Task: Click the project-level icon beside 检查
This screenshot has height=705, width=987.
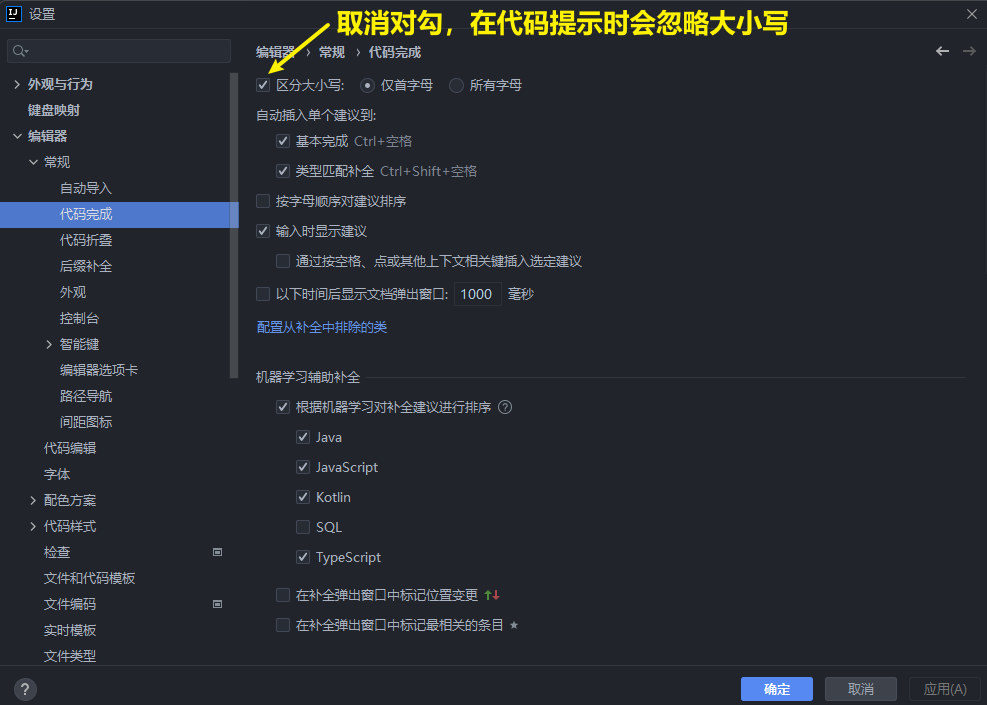Action: (217, 552)
